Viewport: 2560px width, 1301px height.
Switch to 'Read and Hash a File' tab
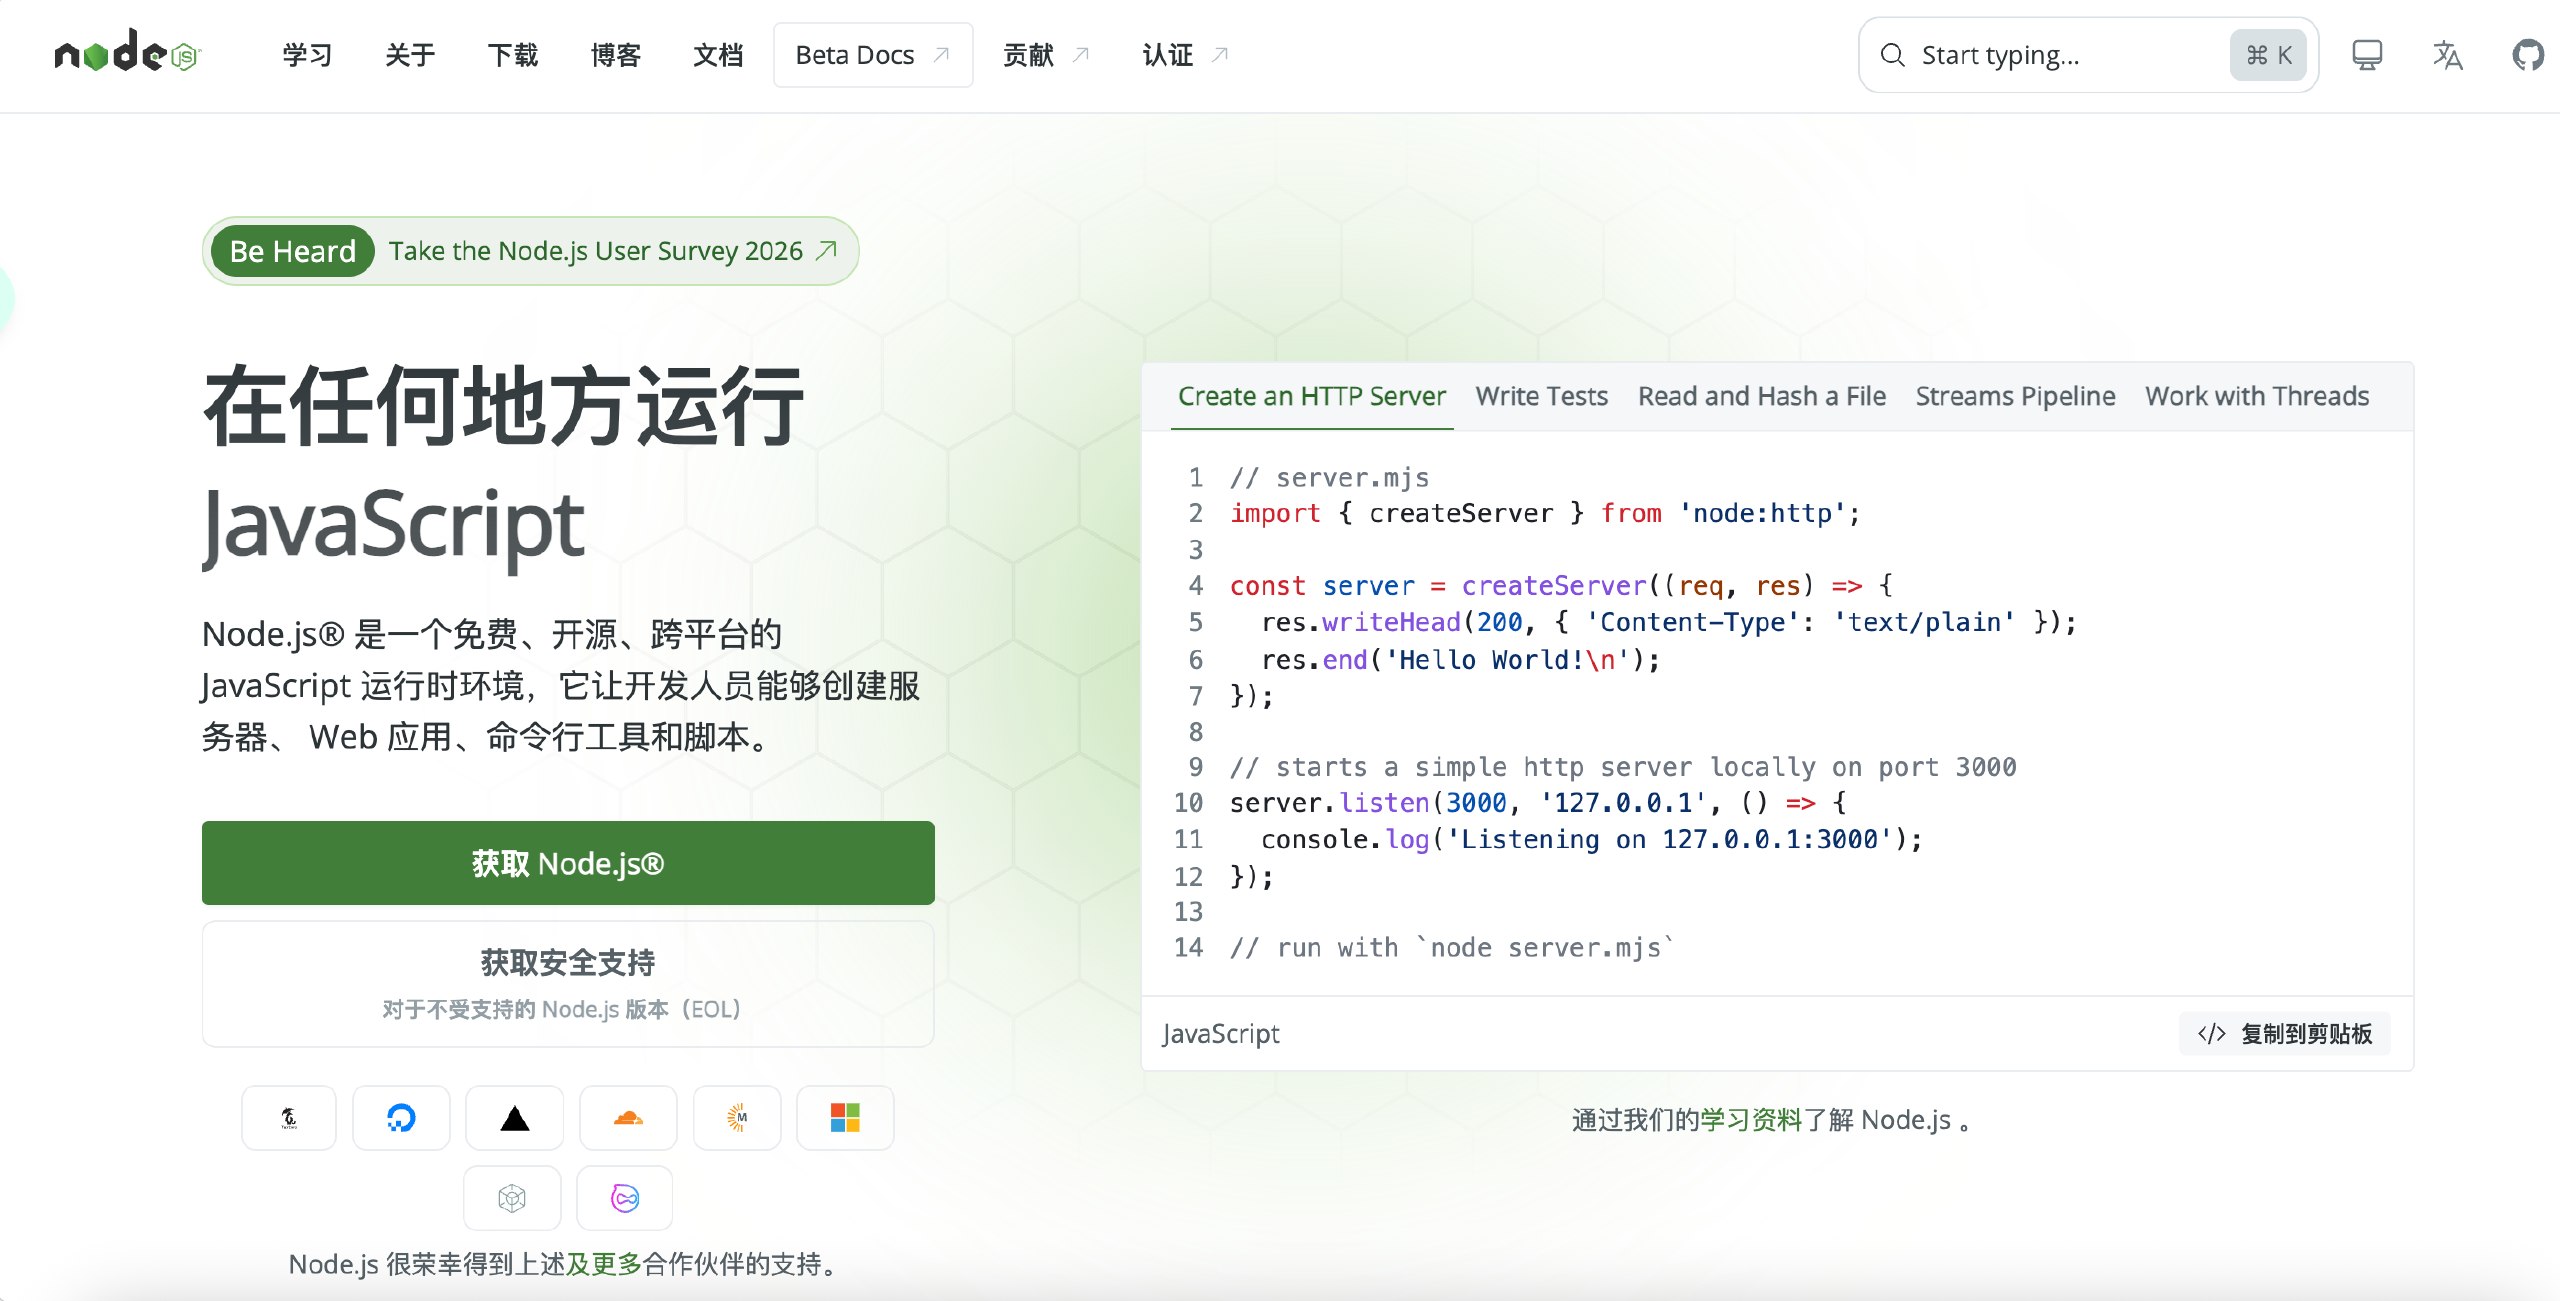[1762, 396]
